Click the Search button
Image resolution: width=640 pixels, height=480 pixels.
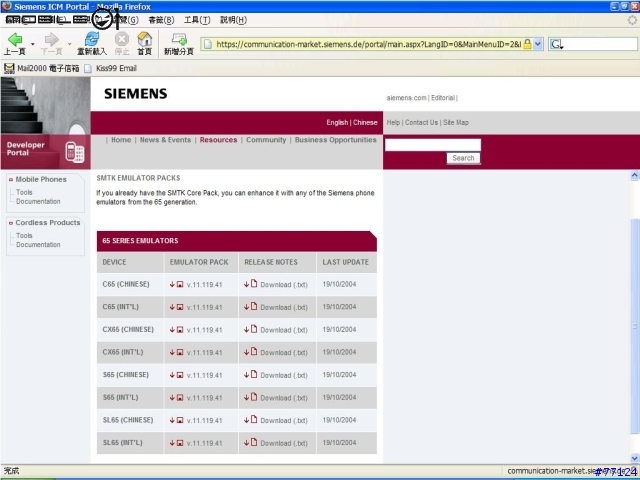463,158
